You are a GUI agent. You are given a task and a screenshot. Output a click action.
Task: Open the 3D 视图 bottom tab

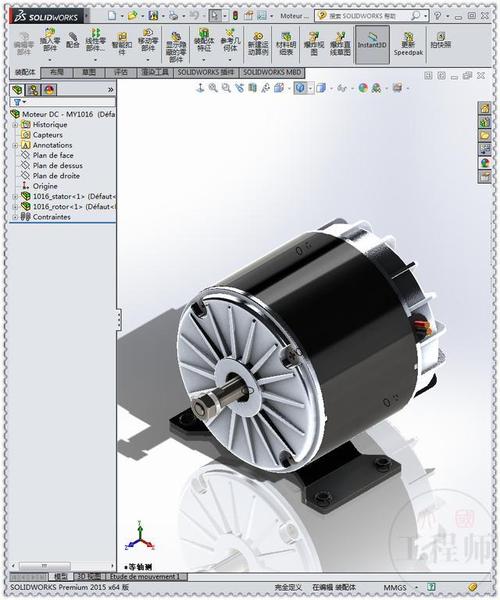[89, 576]
